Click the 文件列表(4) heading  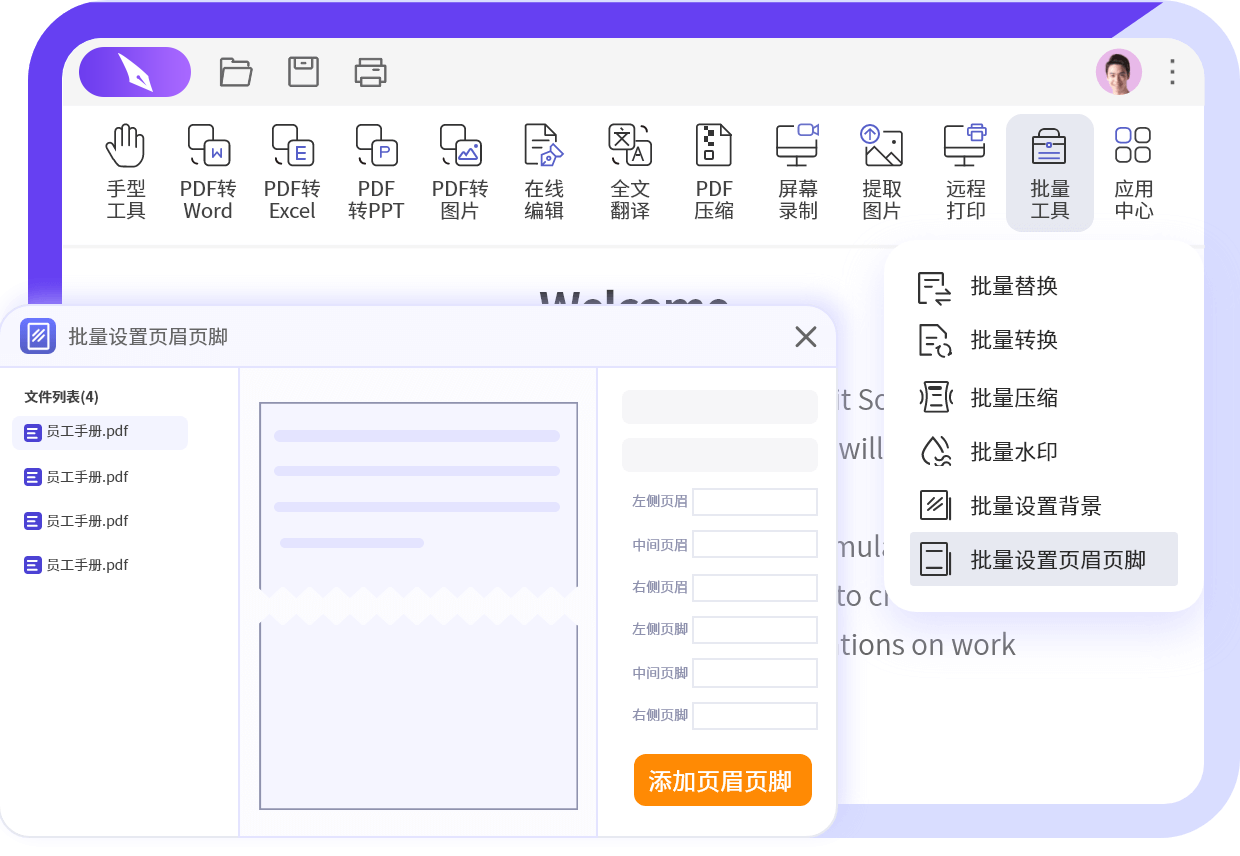point(62,397)
